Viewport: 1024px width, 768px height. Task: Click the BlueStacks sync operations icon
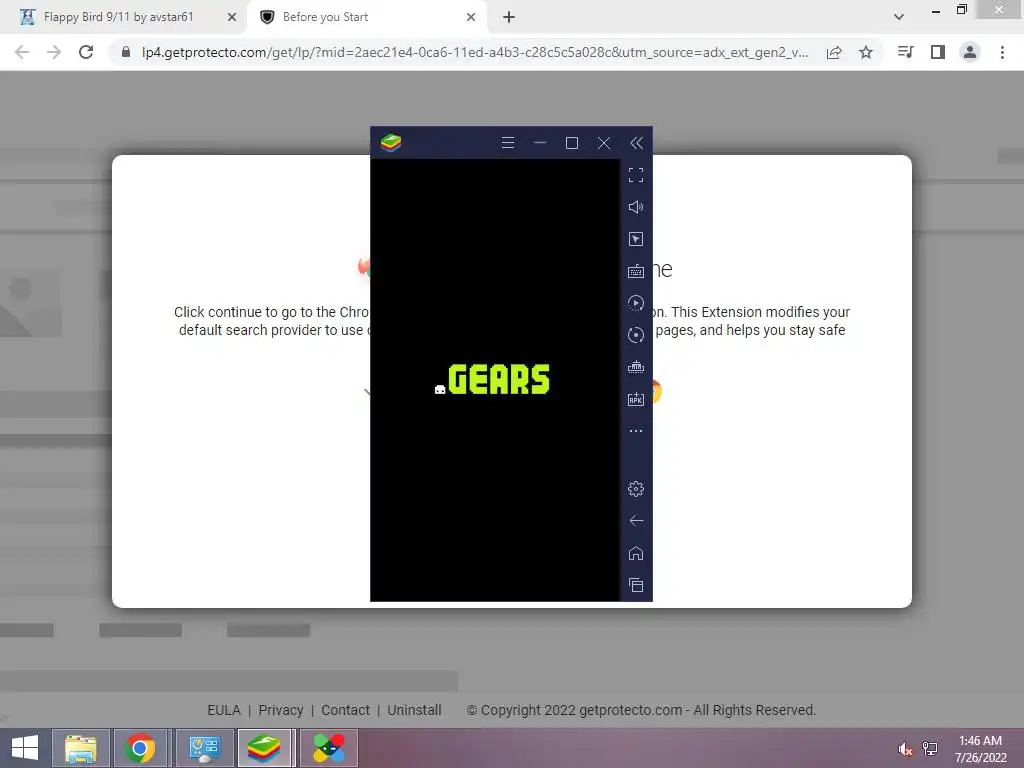pos(636,335)
